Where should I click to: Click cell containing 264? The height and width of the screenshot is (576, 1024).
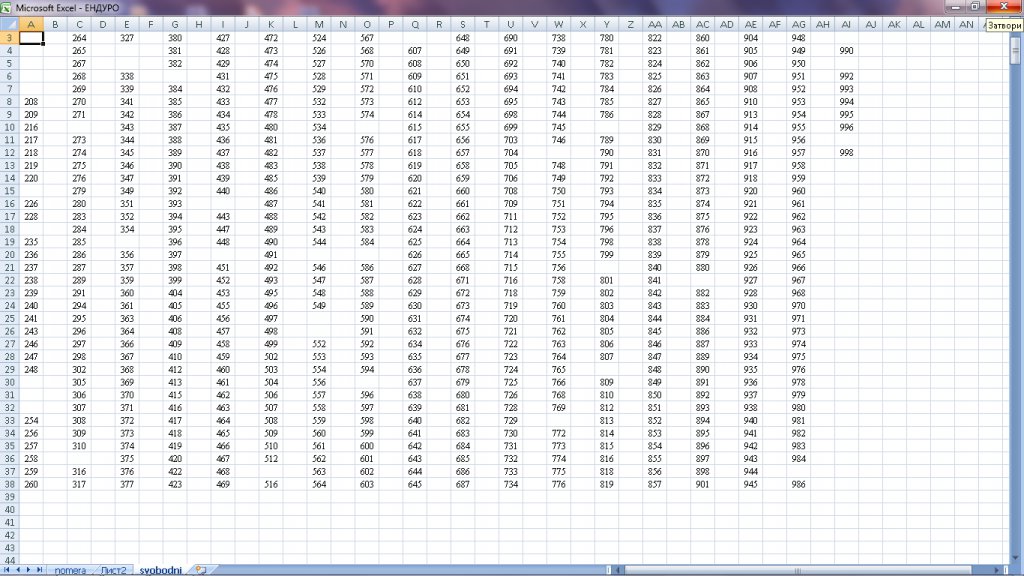pos(80,38)
